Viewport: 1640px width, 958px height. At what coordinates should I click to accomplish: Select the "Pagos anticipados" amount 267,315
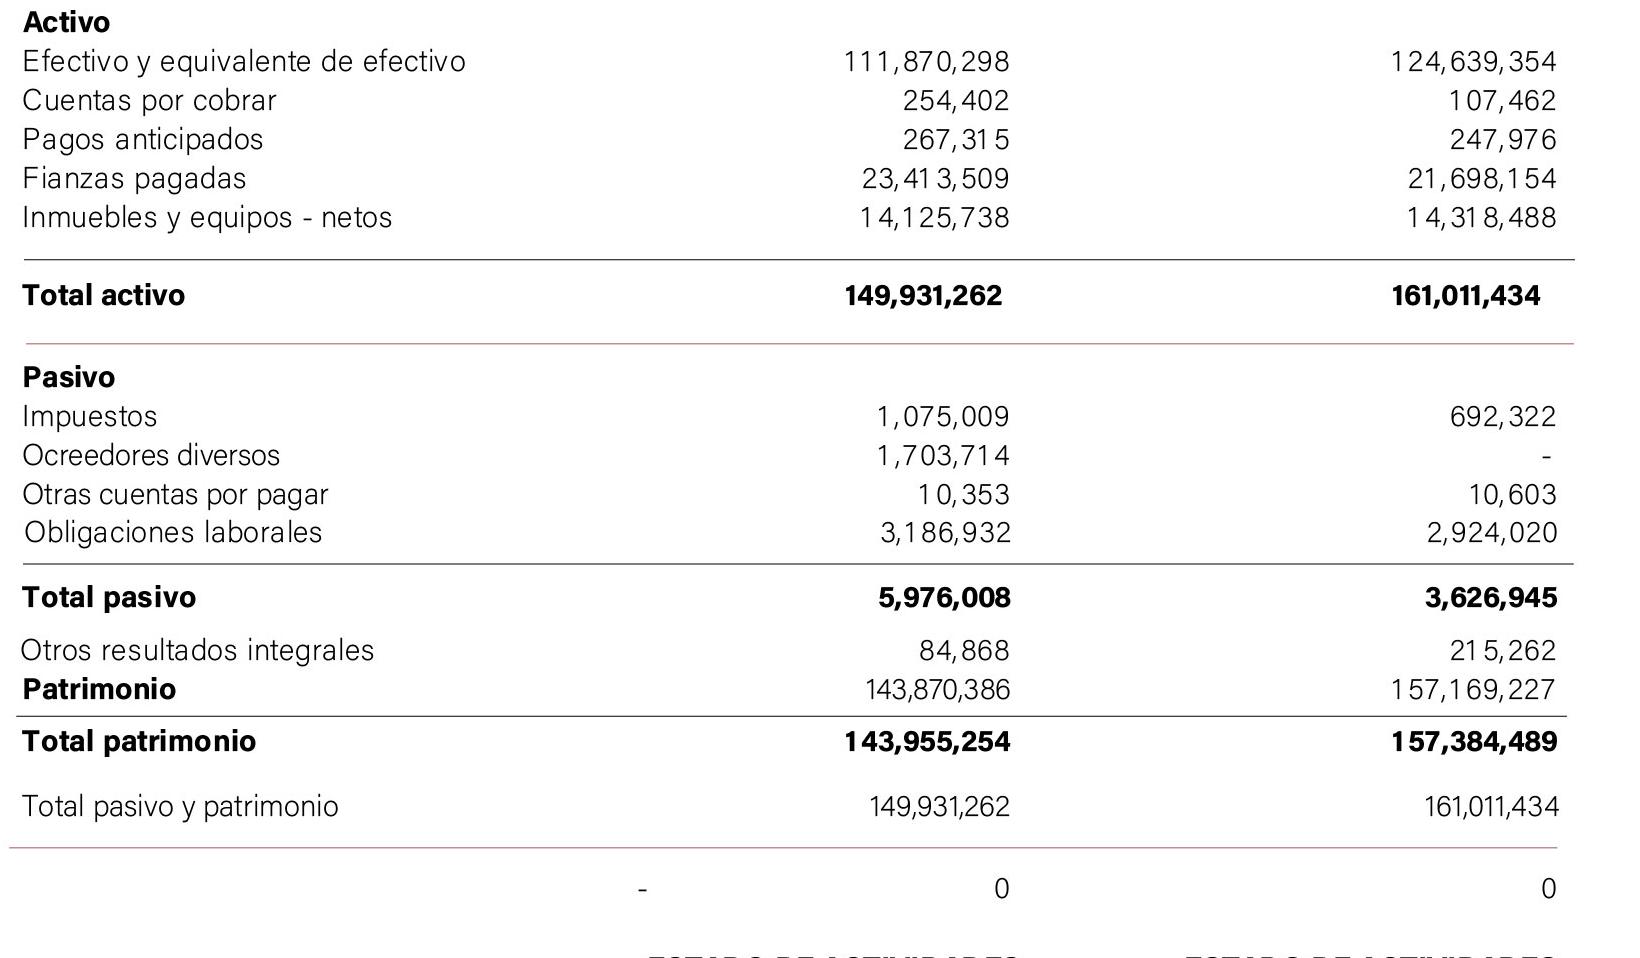coord(956,140)
